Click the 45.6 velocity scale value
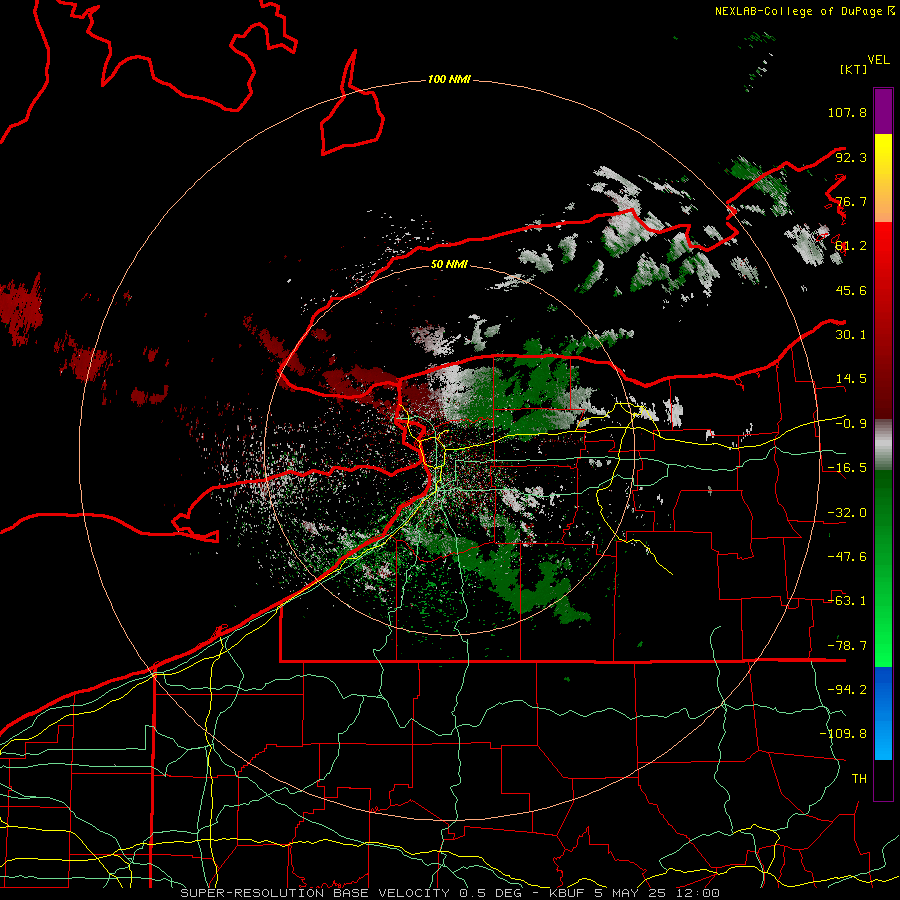The width and height of the screenshot is (900, 900). coord(851,290)
